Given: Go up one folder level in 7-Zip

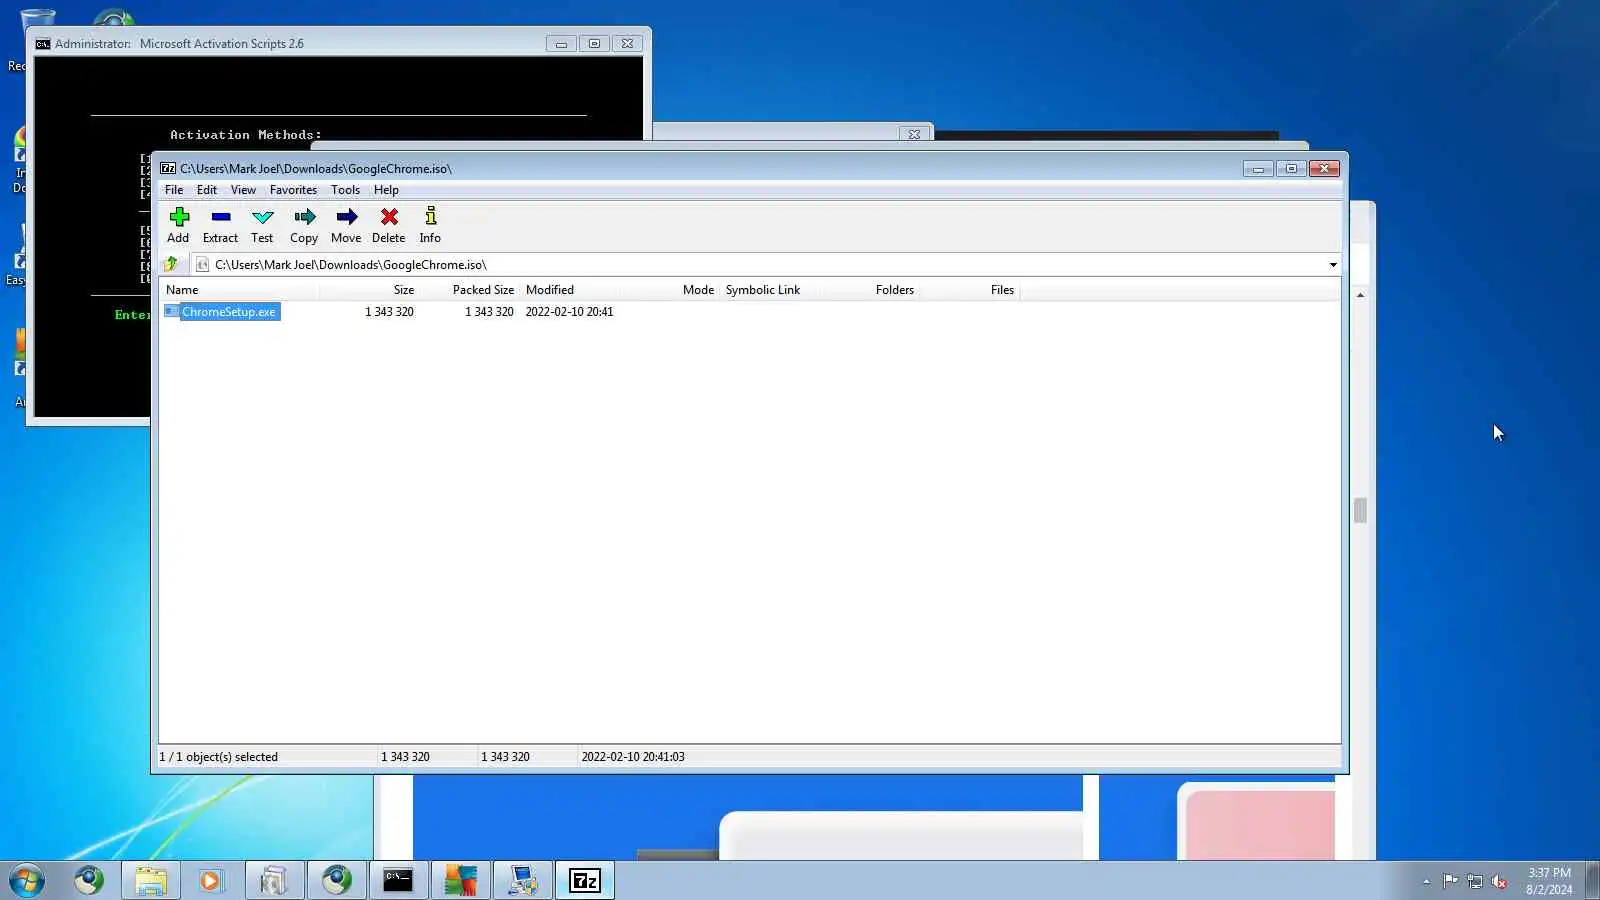Looking at the screenshot, I should coord(171,264).
